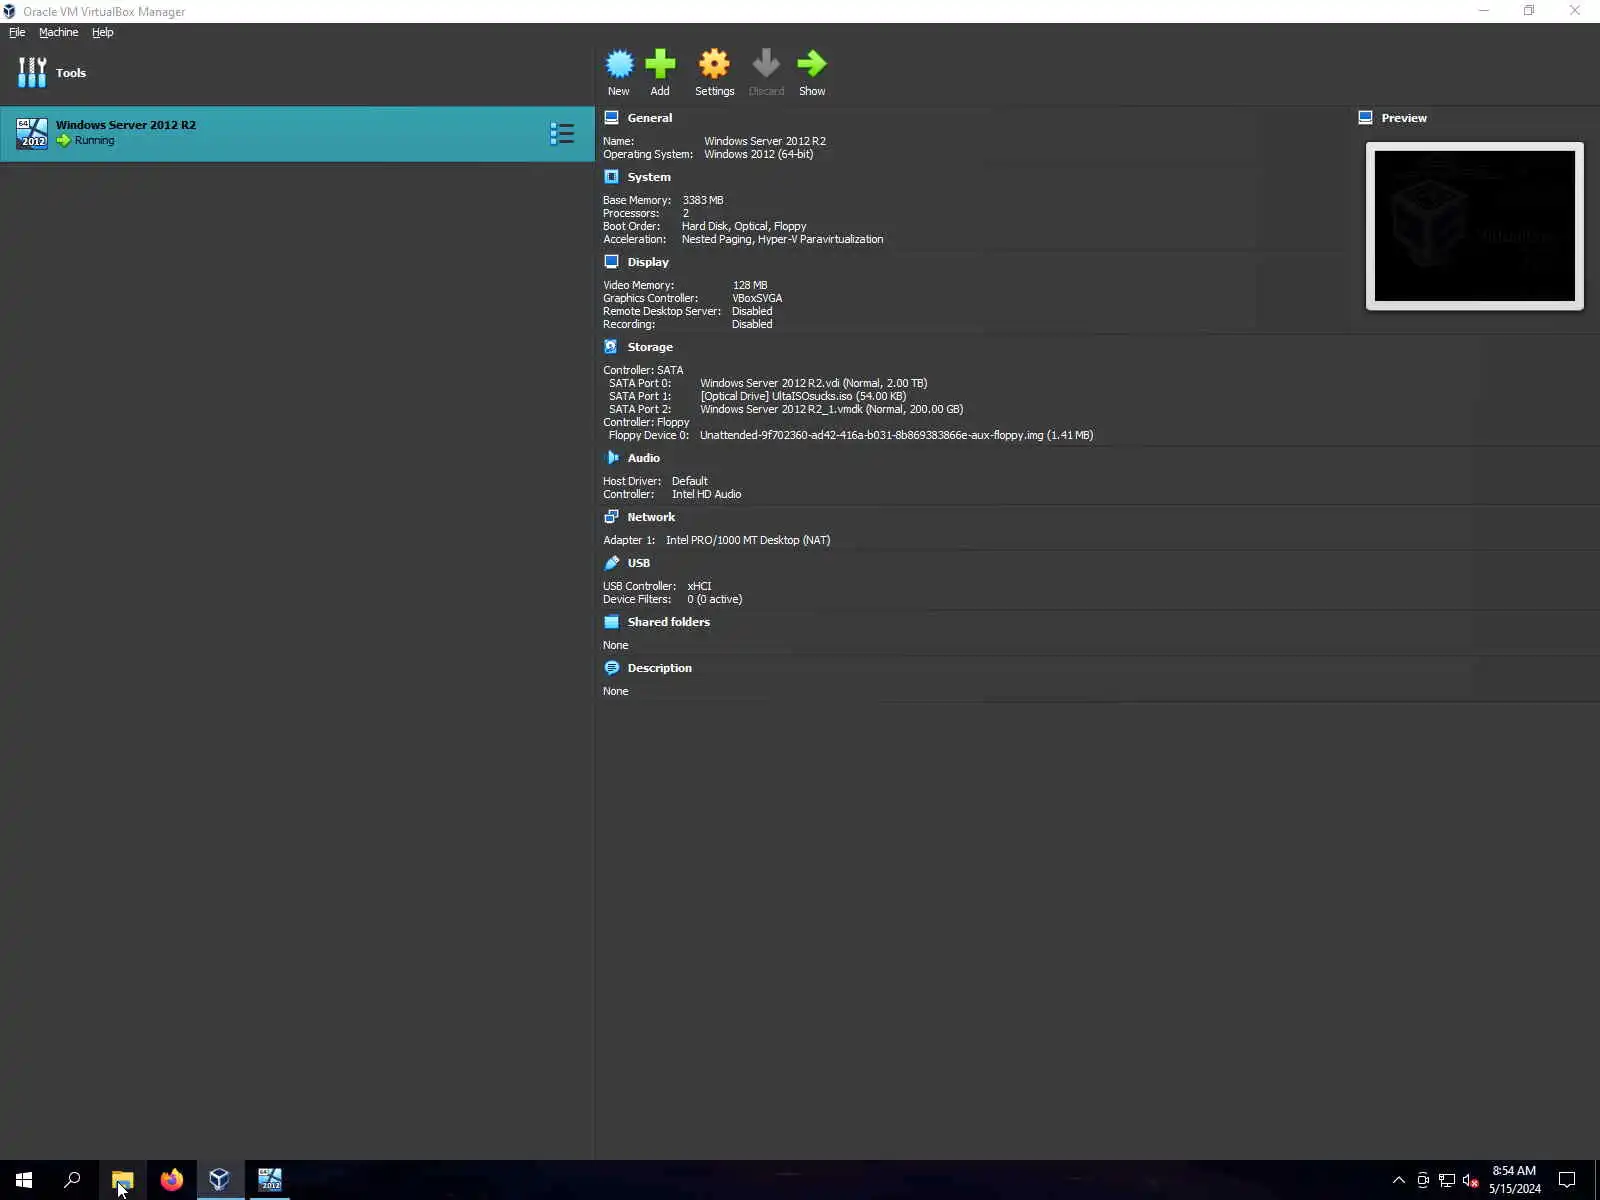Open the Storage settings heading link
The image size is (1600, 1200).
(x=650, y=347)
